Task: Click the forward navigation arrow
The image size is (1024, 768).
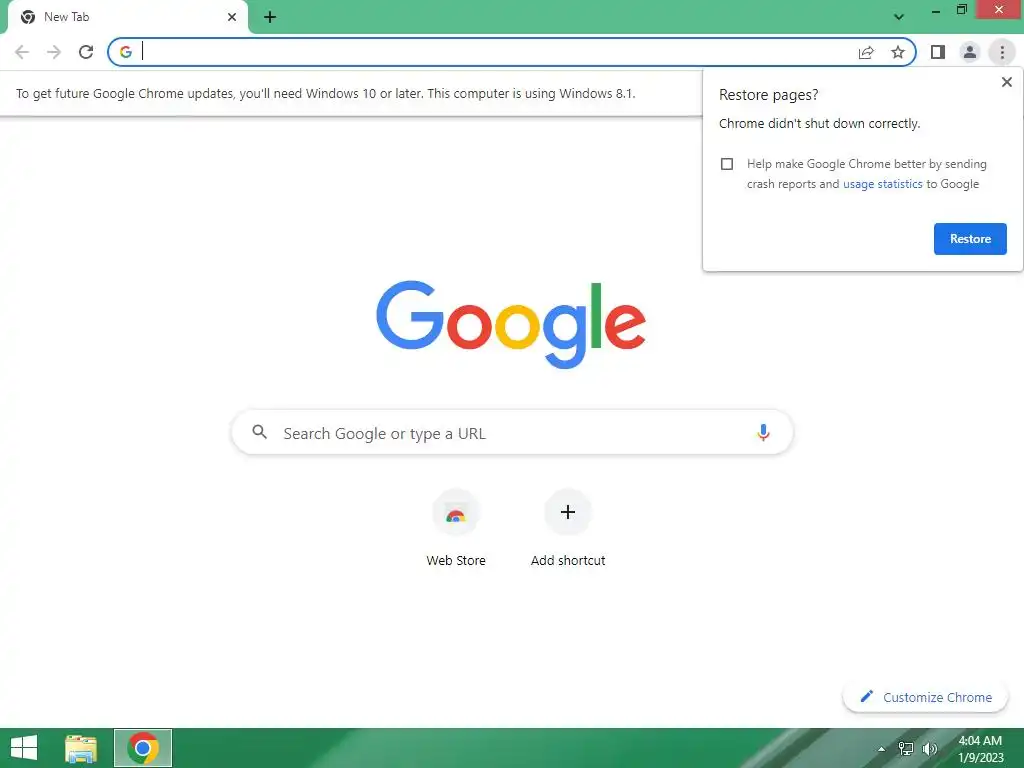Action: tap(54, 52)
